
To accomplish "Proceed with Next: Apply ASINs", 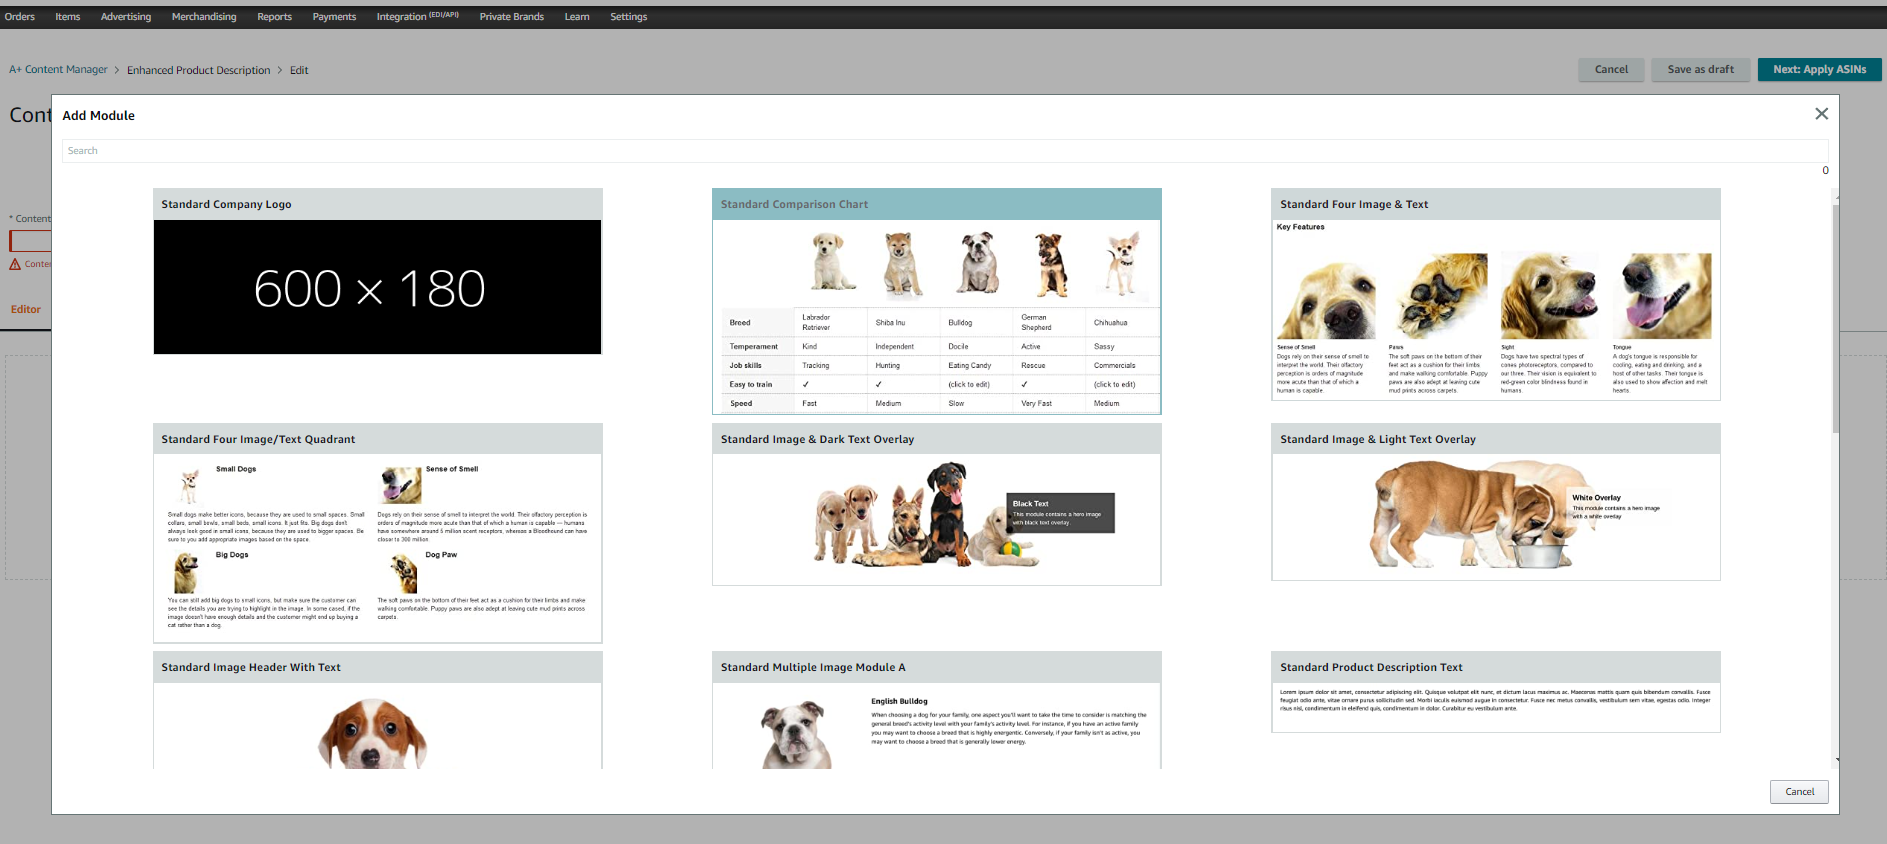I will 1820,69.
